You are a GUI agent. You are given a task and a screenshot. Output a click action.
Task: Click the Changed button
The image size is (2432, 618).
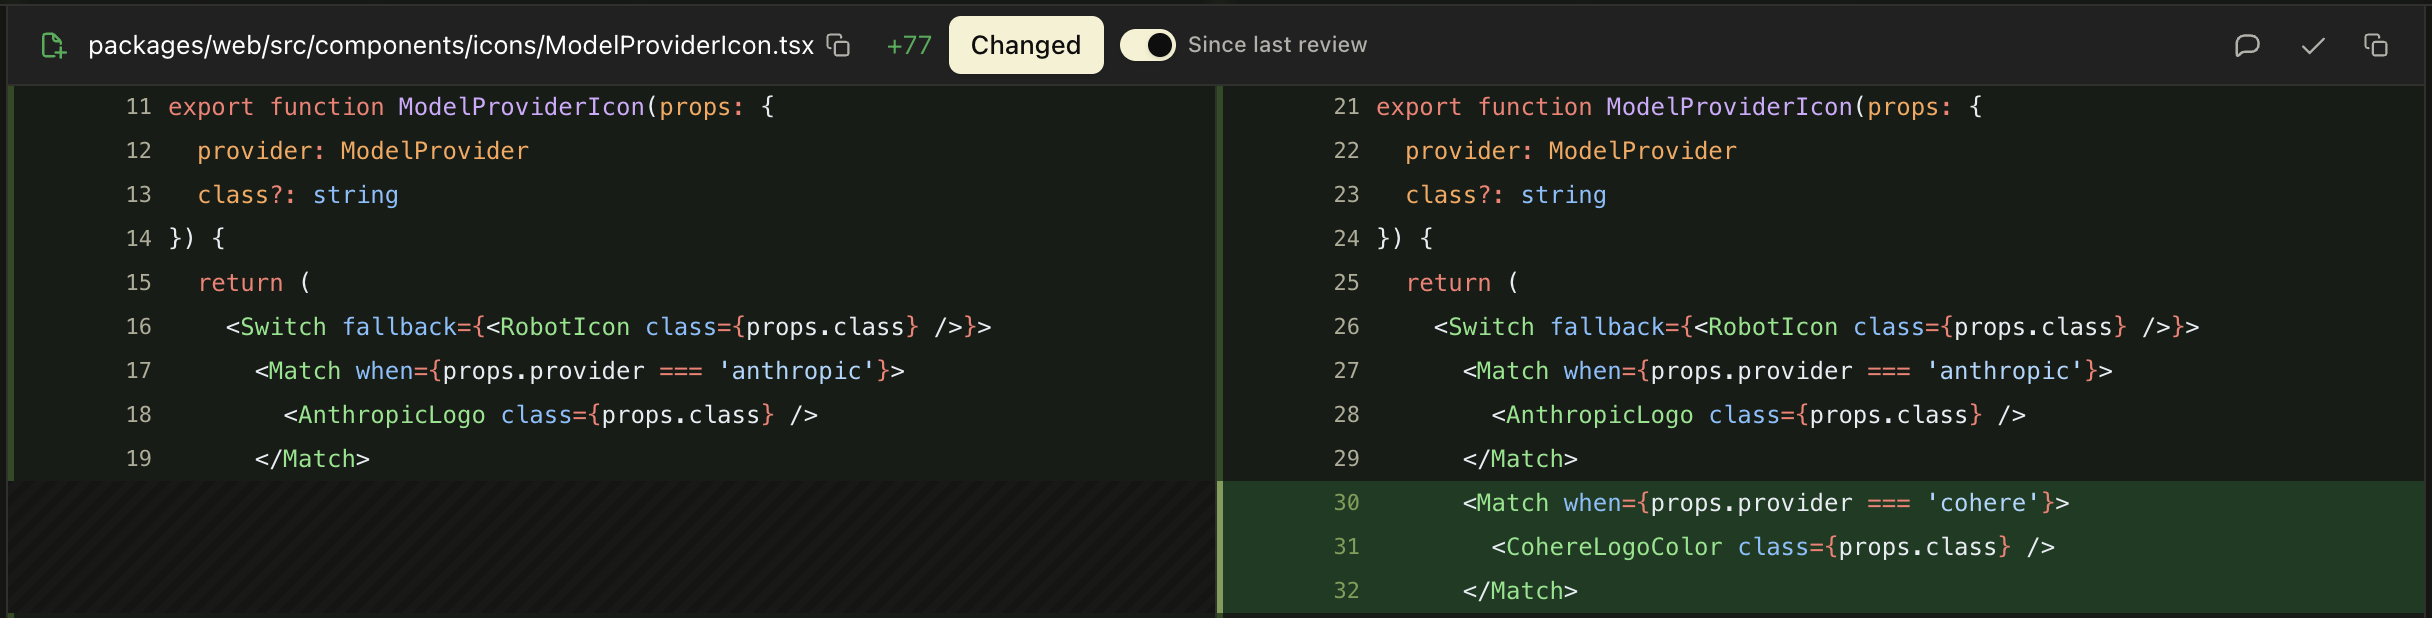(1026, 45)
